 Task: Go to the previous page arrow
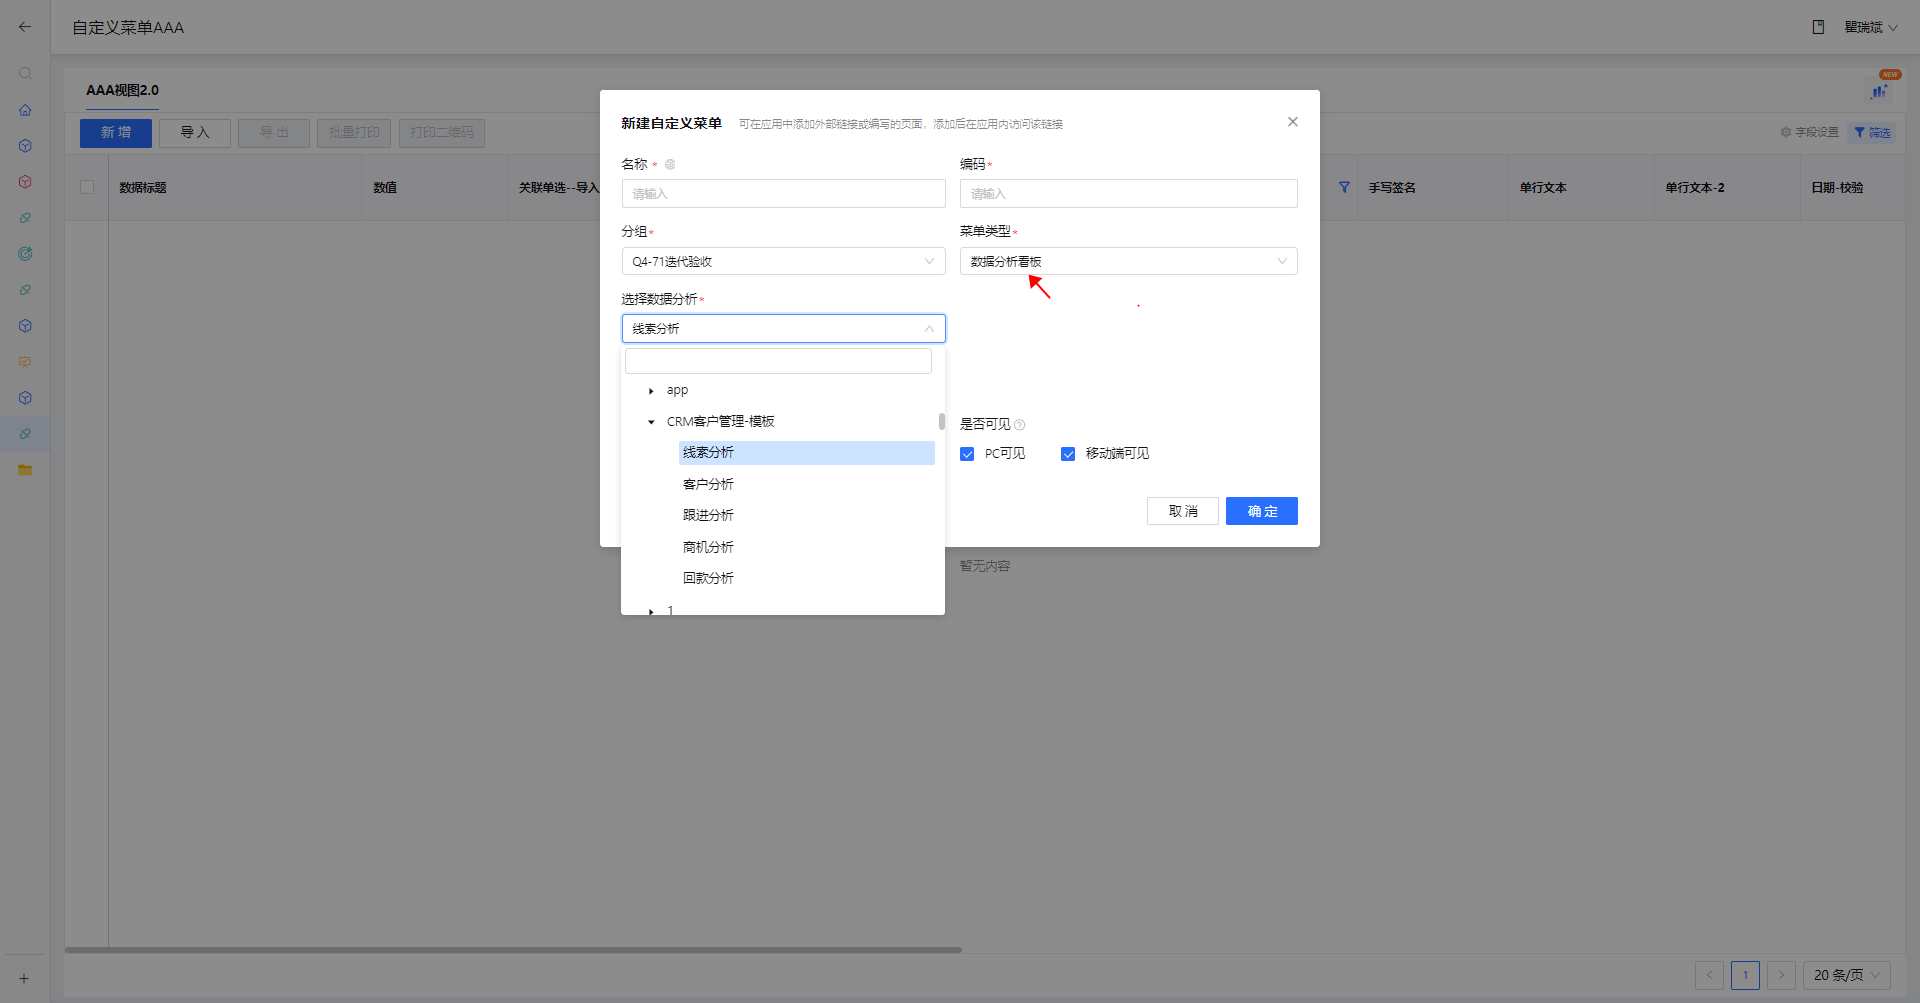click(1709, 975)
